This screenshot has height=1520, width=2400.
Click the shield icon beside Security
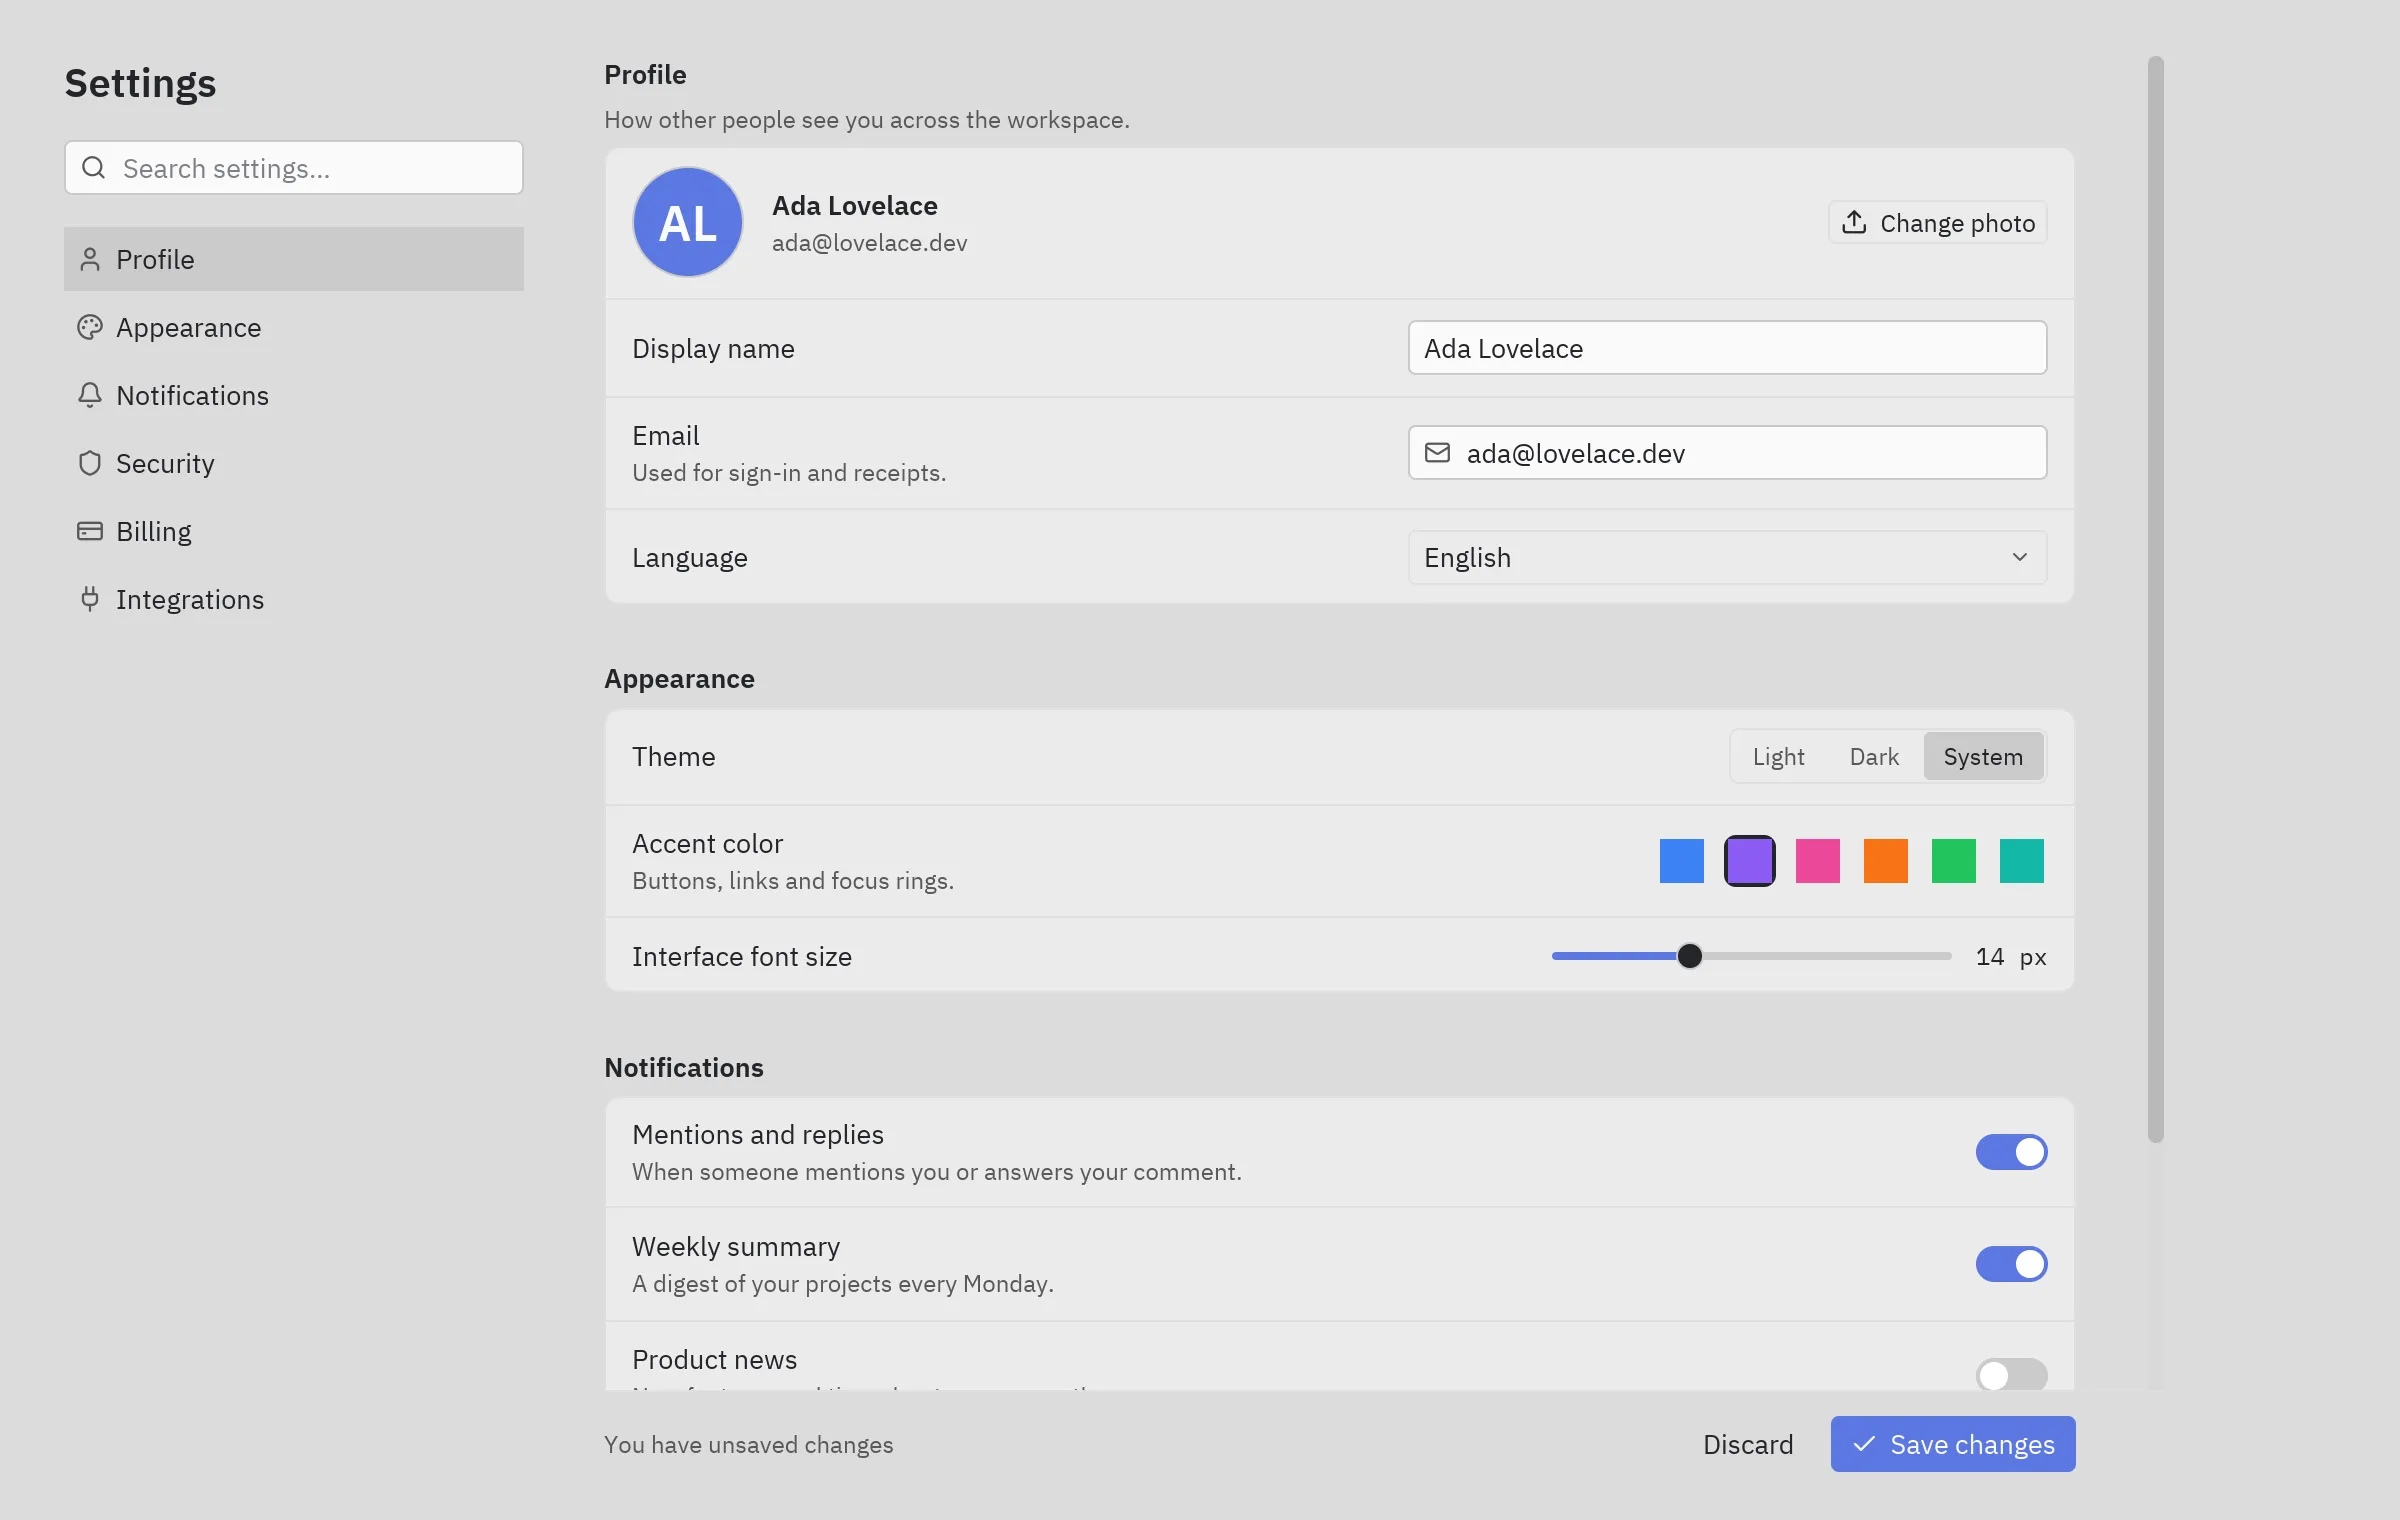coord(90,463)
